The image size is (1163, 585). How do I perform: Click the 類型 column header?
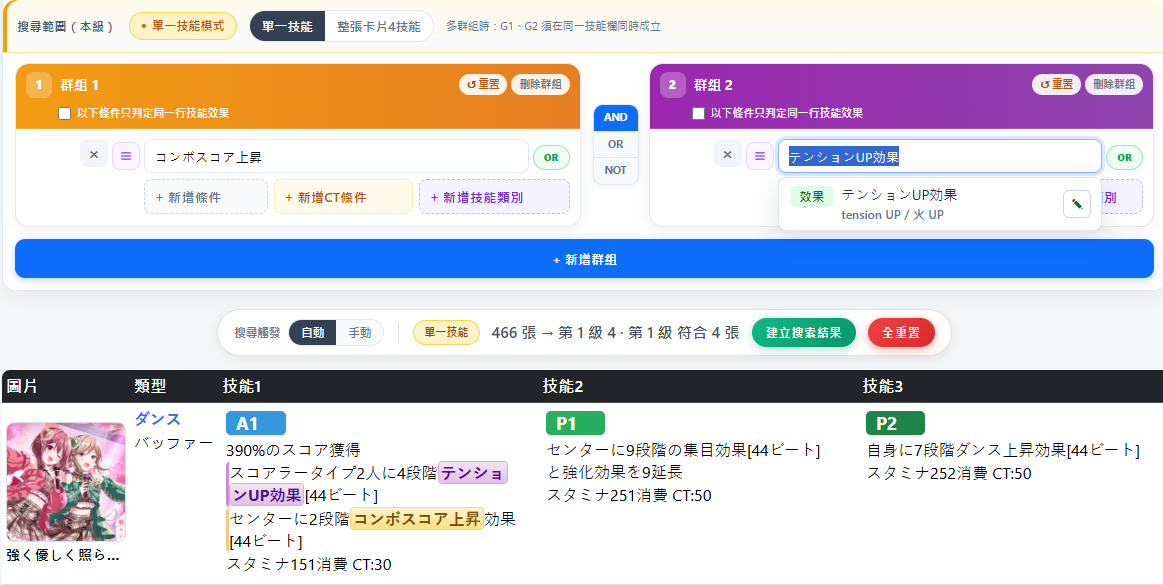tap(151, 386)
